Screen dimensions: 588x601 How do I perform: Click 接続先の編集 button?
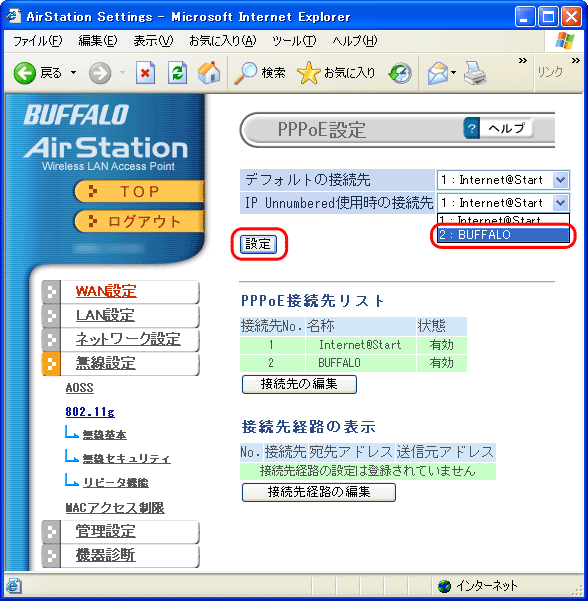[299, 384]
